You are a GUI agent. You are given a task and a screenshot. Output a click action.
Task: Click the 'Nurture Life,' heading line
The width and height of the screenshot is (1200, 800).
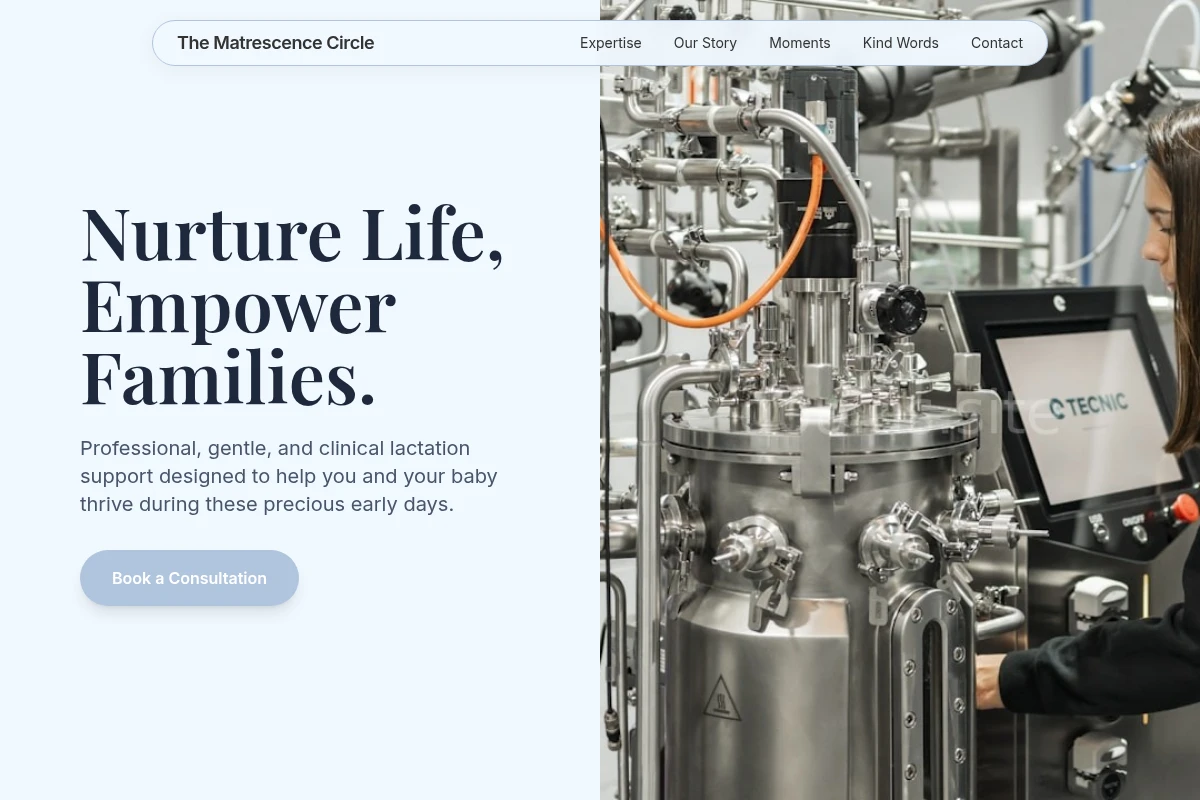click(292, 234)
